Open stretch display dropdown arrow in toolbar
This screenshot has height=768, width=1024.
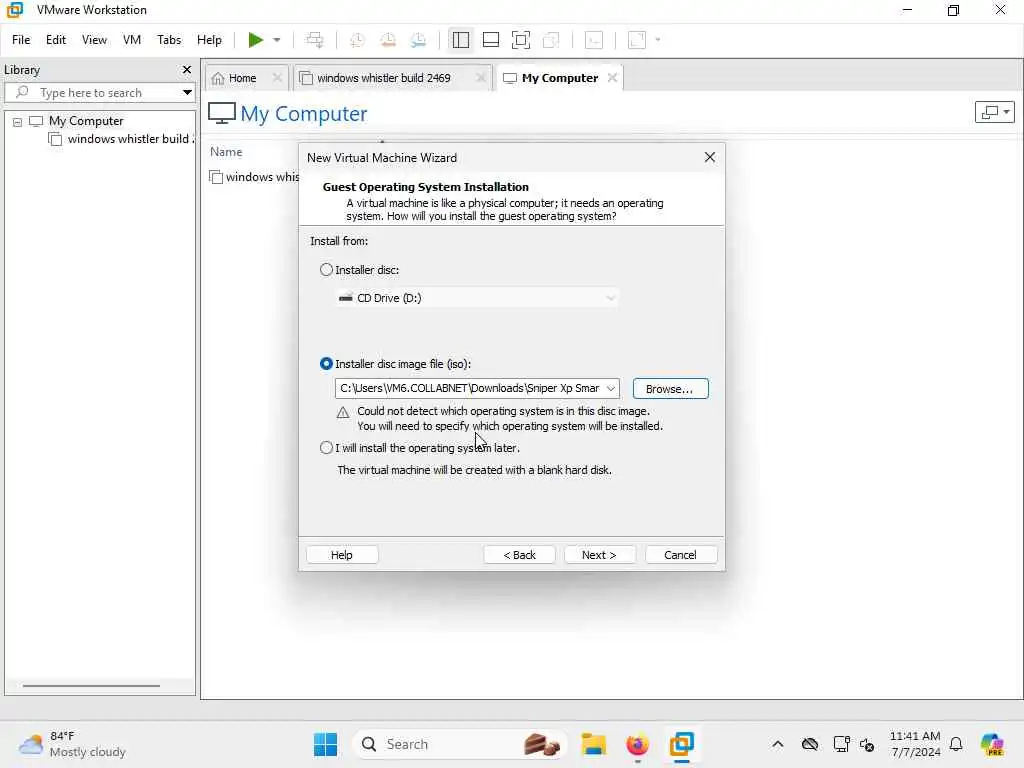pos(658,40)
